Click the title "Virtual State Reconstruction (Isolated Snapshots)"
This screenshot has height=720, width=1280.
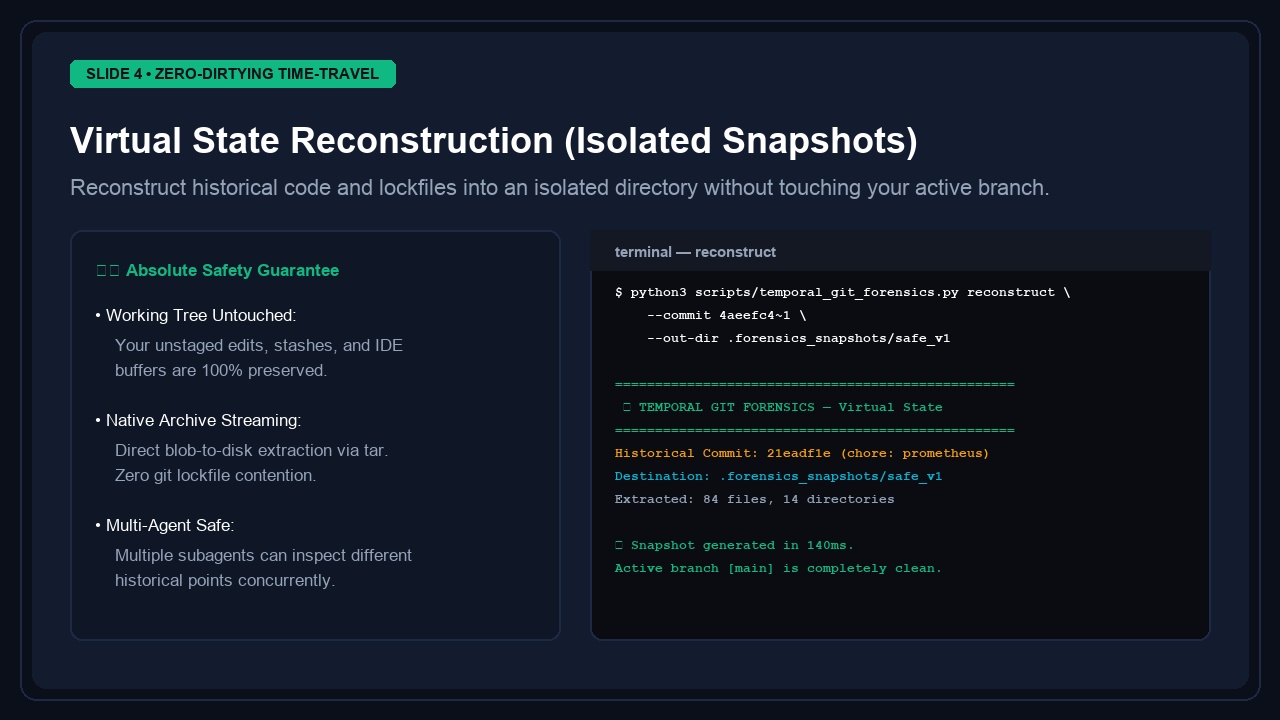494,141
